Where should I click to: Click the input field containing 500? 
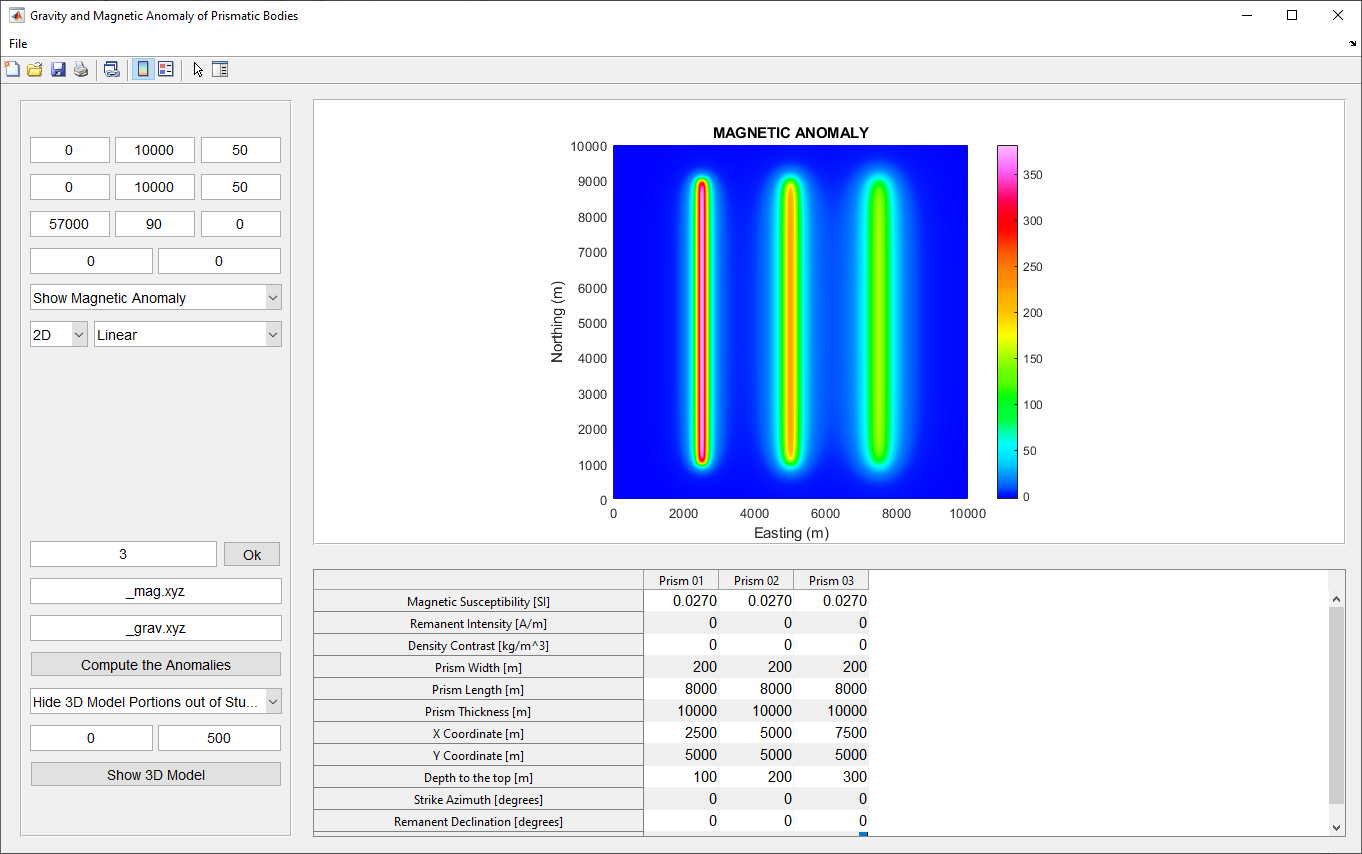219,738
